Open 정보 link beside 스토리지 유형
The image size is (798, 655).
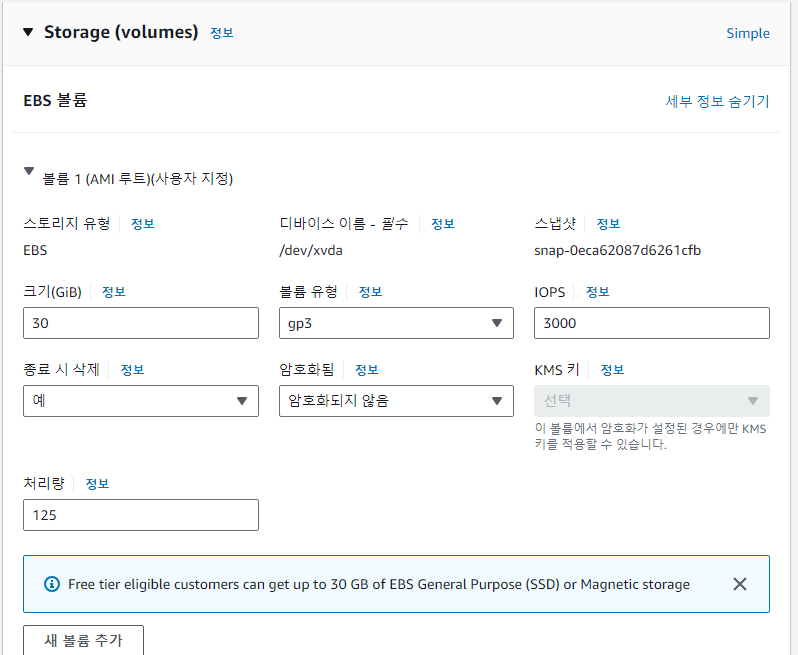[142, 224]
